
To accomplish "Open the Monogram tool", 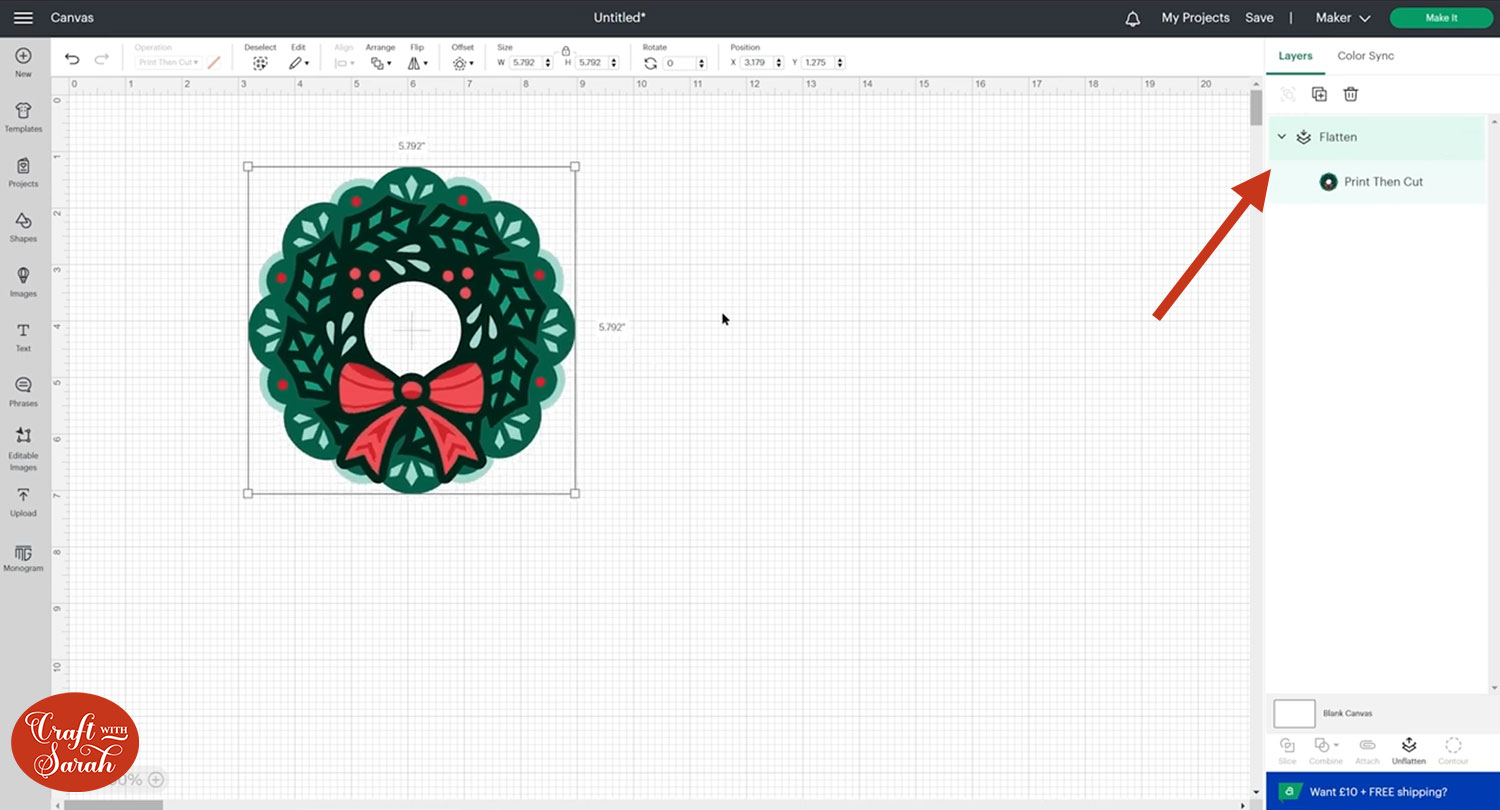I will (23, 556).
